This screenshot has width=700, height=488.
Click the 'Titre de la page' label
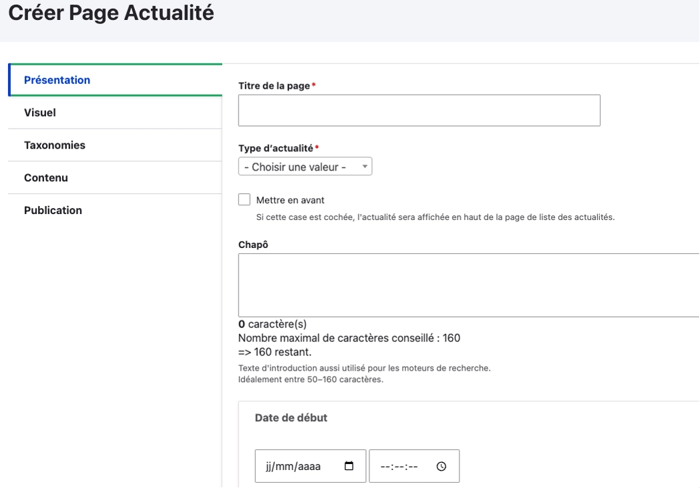274,86
